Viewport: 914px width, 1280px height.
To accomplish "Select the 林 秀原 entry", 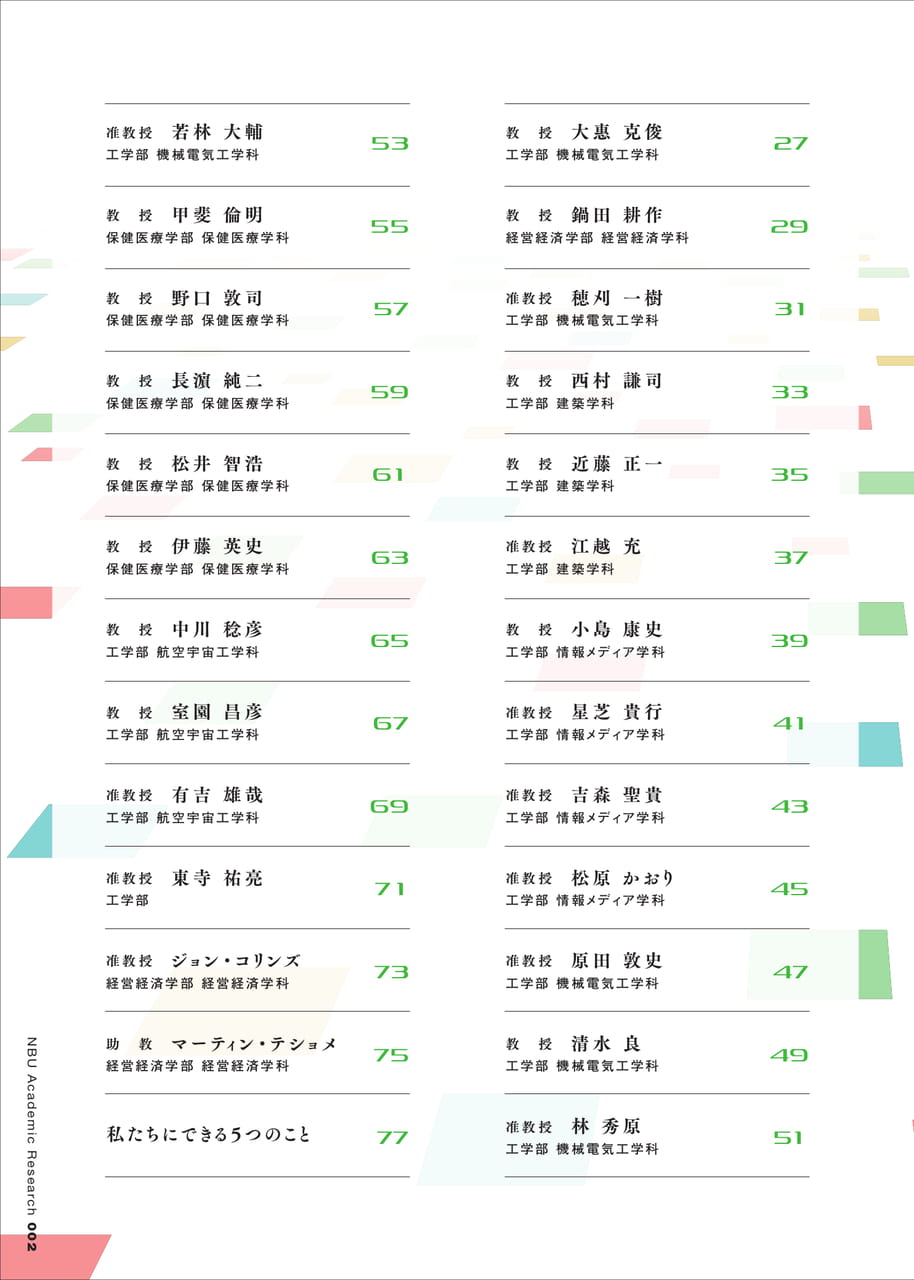I will [x=657, y=1137].
